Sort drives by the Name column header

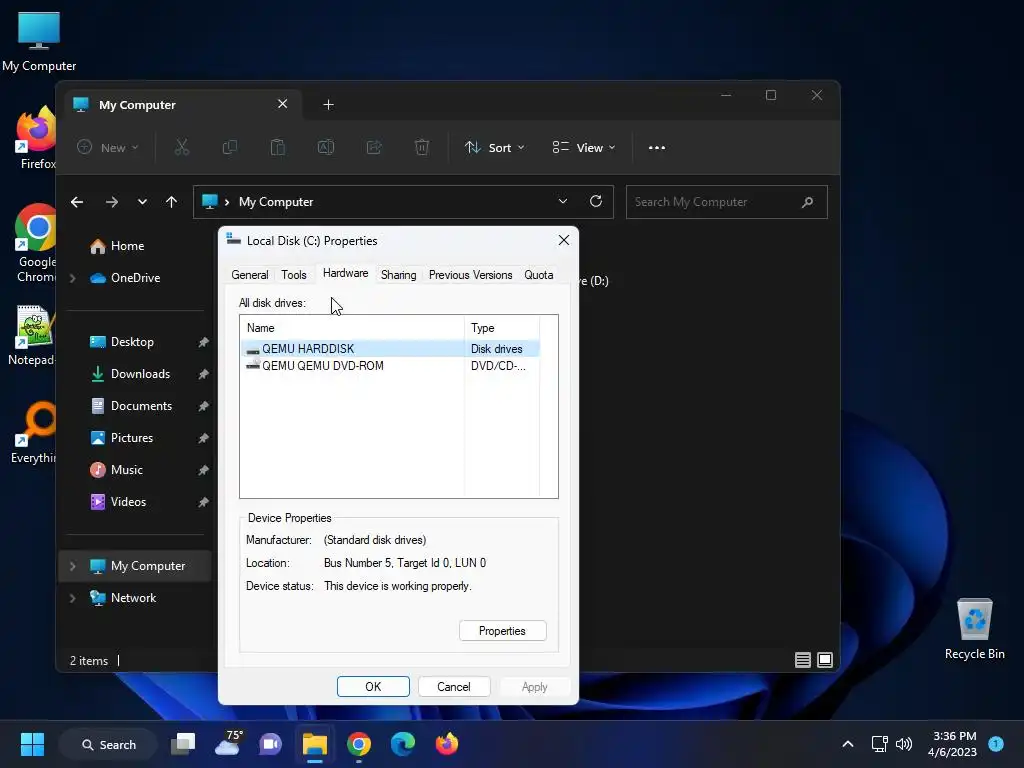[x=352, y=328]
